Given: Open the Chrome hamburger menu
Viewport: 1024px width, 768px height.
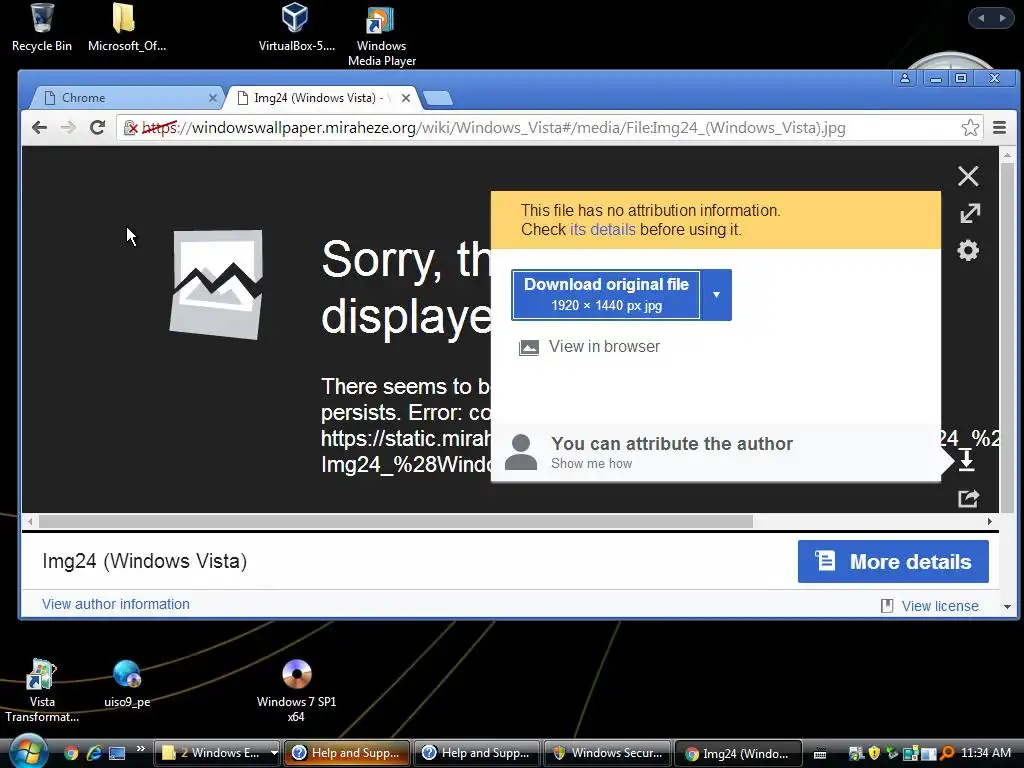Looking at the screenshot, I should (x=999, y=127).
